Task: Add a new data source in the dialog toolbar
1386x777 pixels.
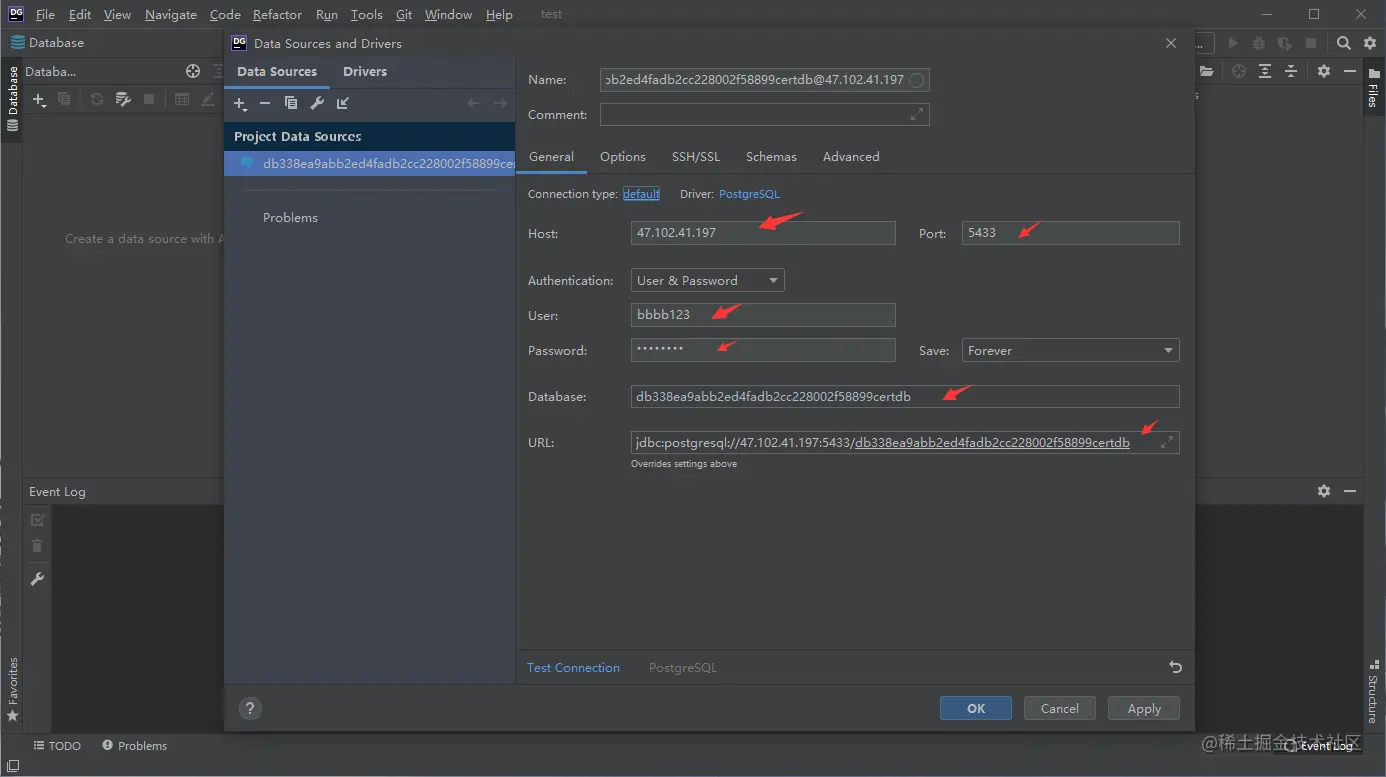Action: pyautogui.click(x=240, y=103)
